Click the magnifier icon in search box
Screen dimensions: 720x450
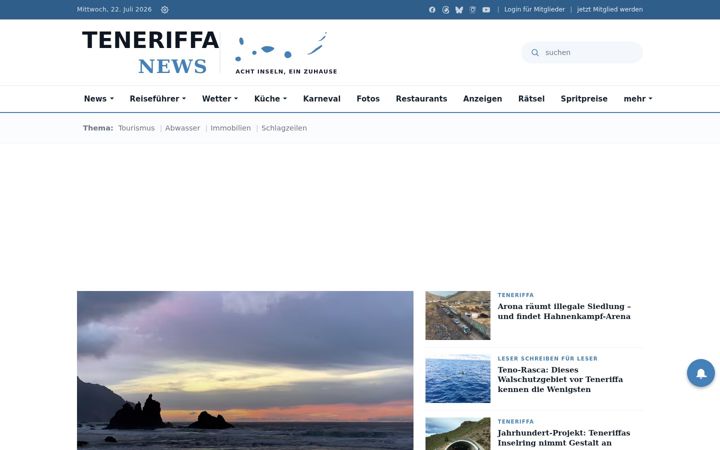535,53
